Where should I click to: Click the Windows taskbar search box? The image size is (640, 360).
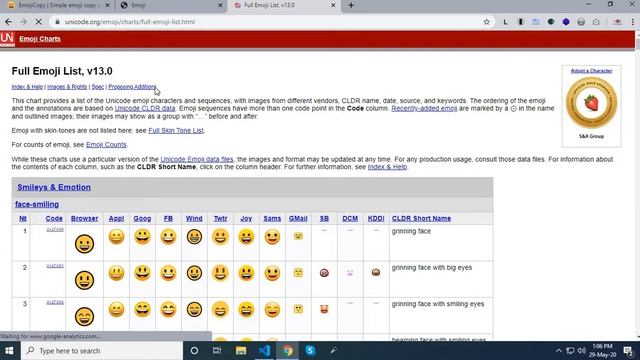(x=102, y=351)
